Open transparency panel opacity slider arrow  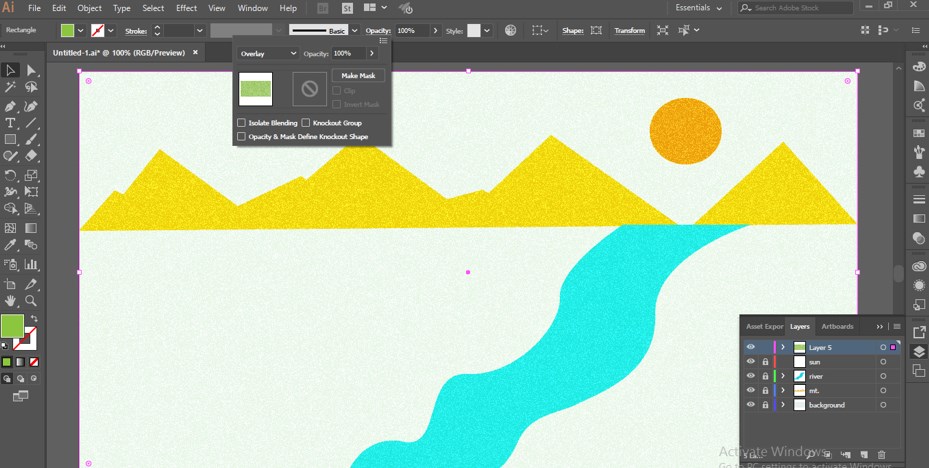tap(371, 53)
